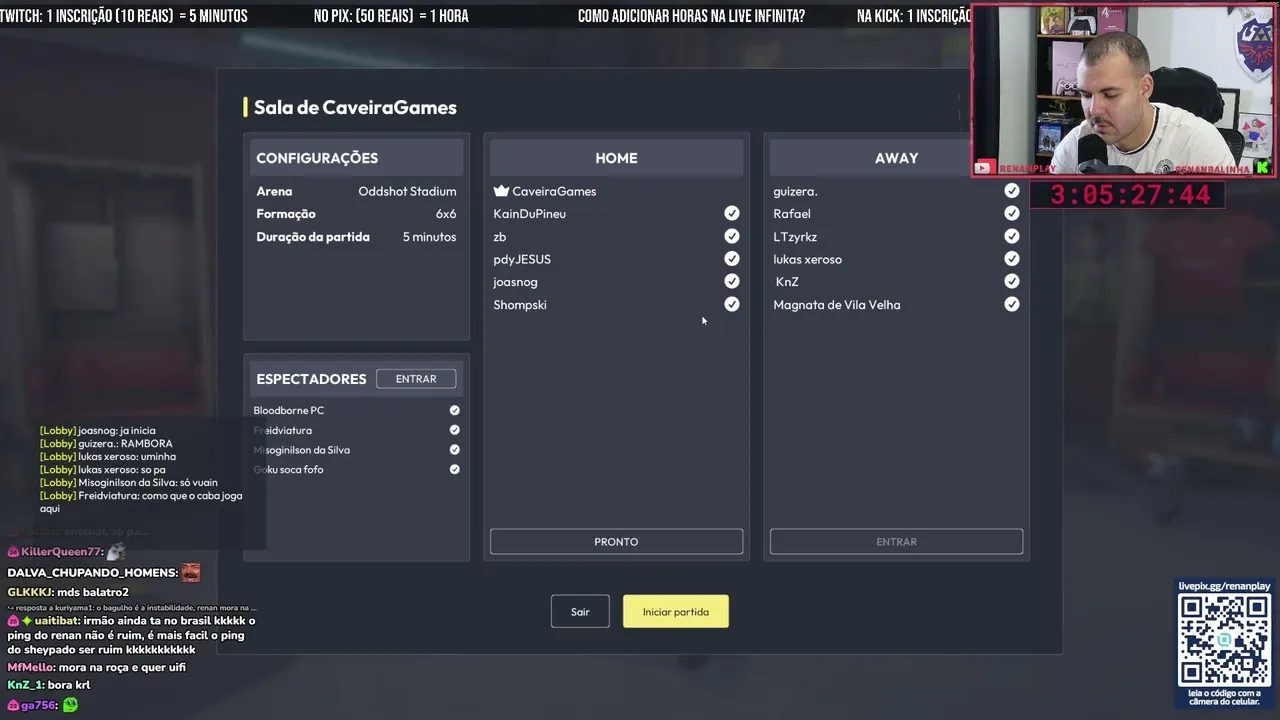Click the chat username uaitibat

pos(58,621)
